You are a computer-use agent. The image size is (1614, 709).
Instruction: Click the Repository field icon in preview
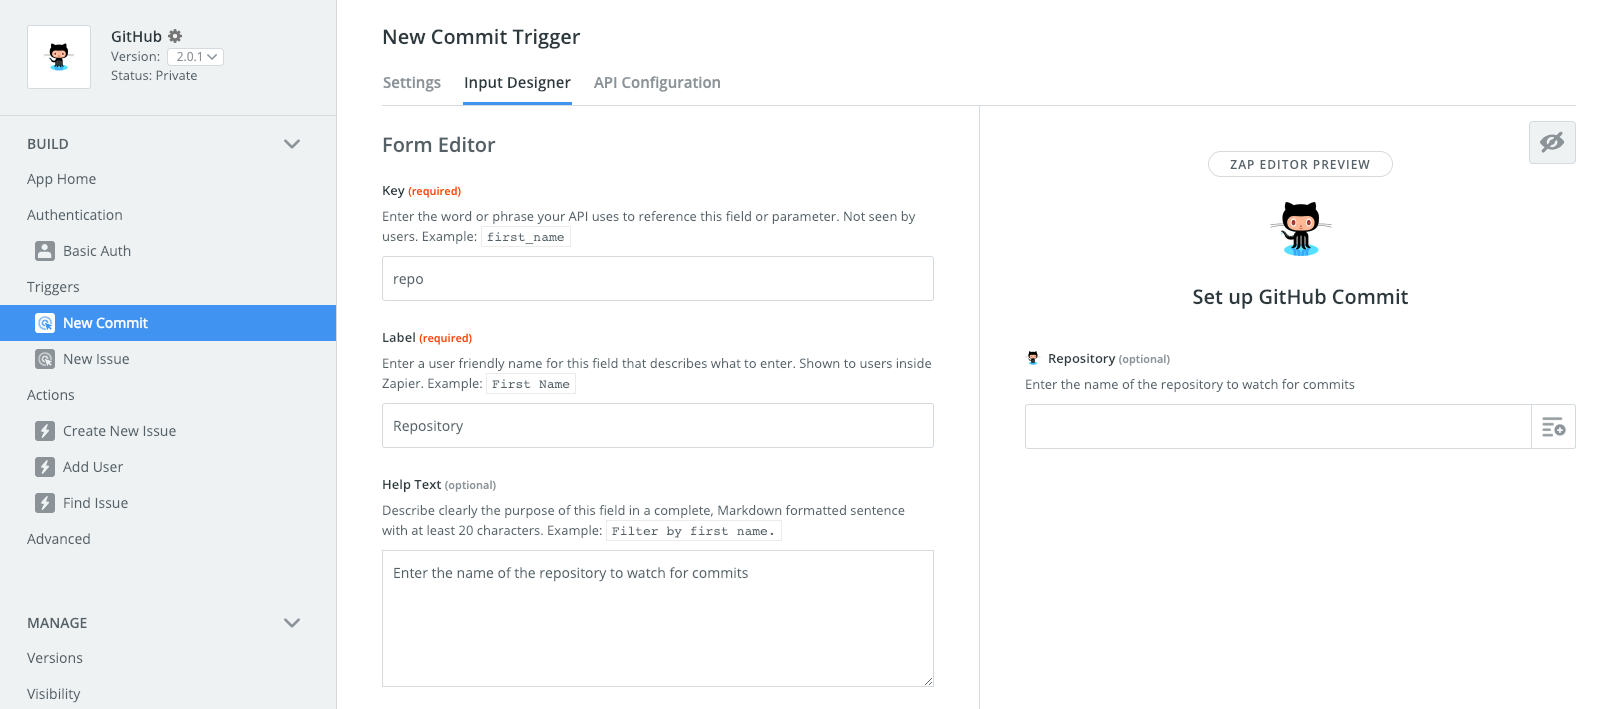[1032, 357]
